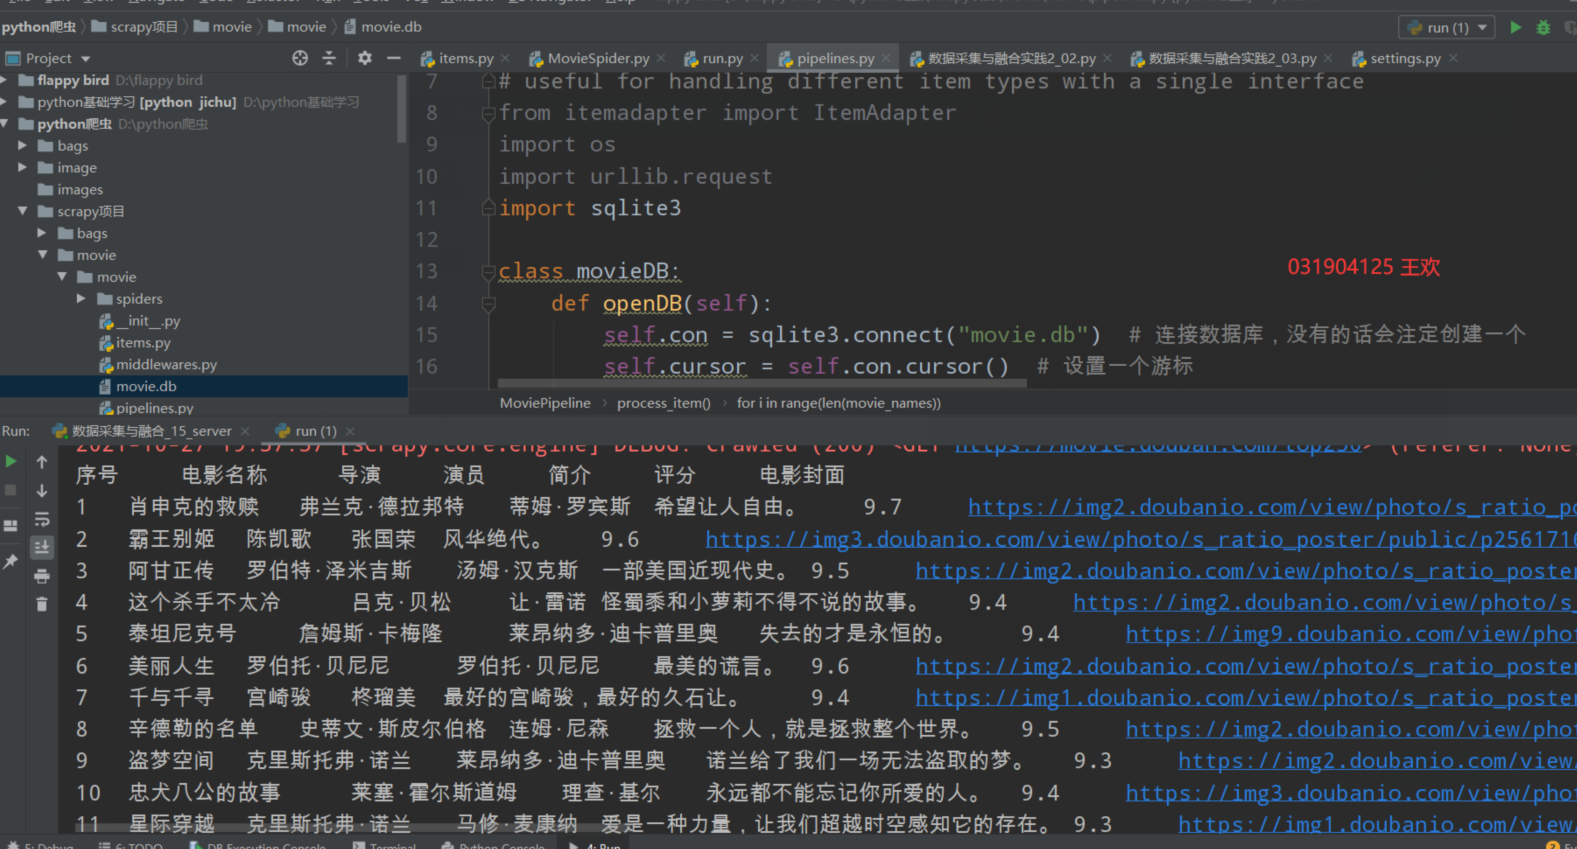
Task: Click the process_item() breadcrumb
Action: [663, 403]
